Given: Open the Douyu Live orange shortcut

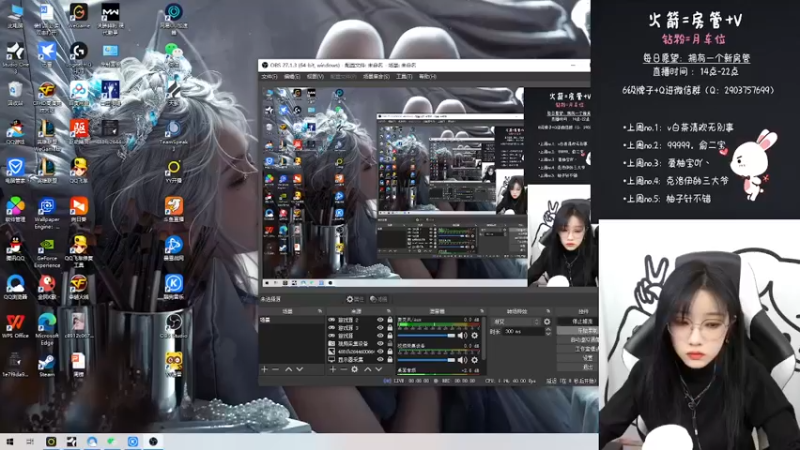Looking at the screenshot, I should click(173, 209).
